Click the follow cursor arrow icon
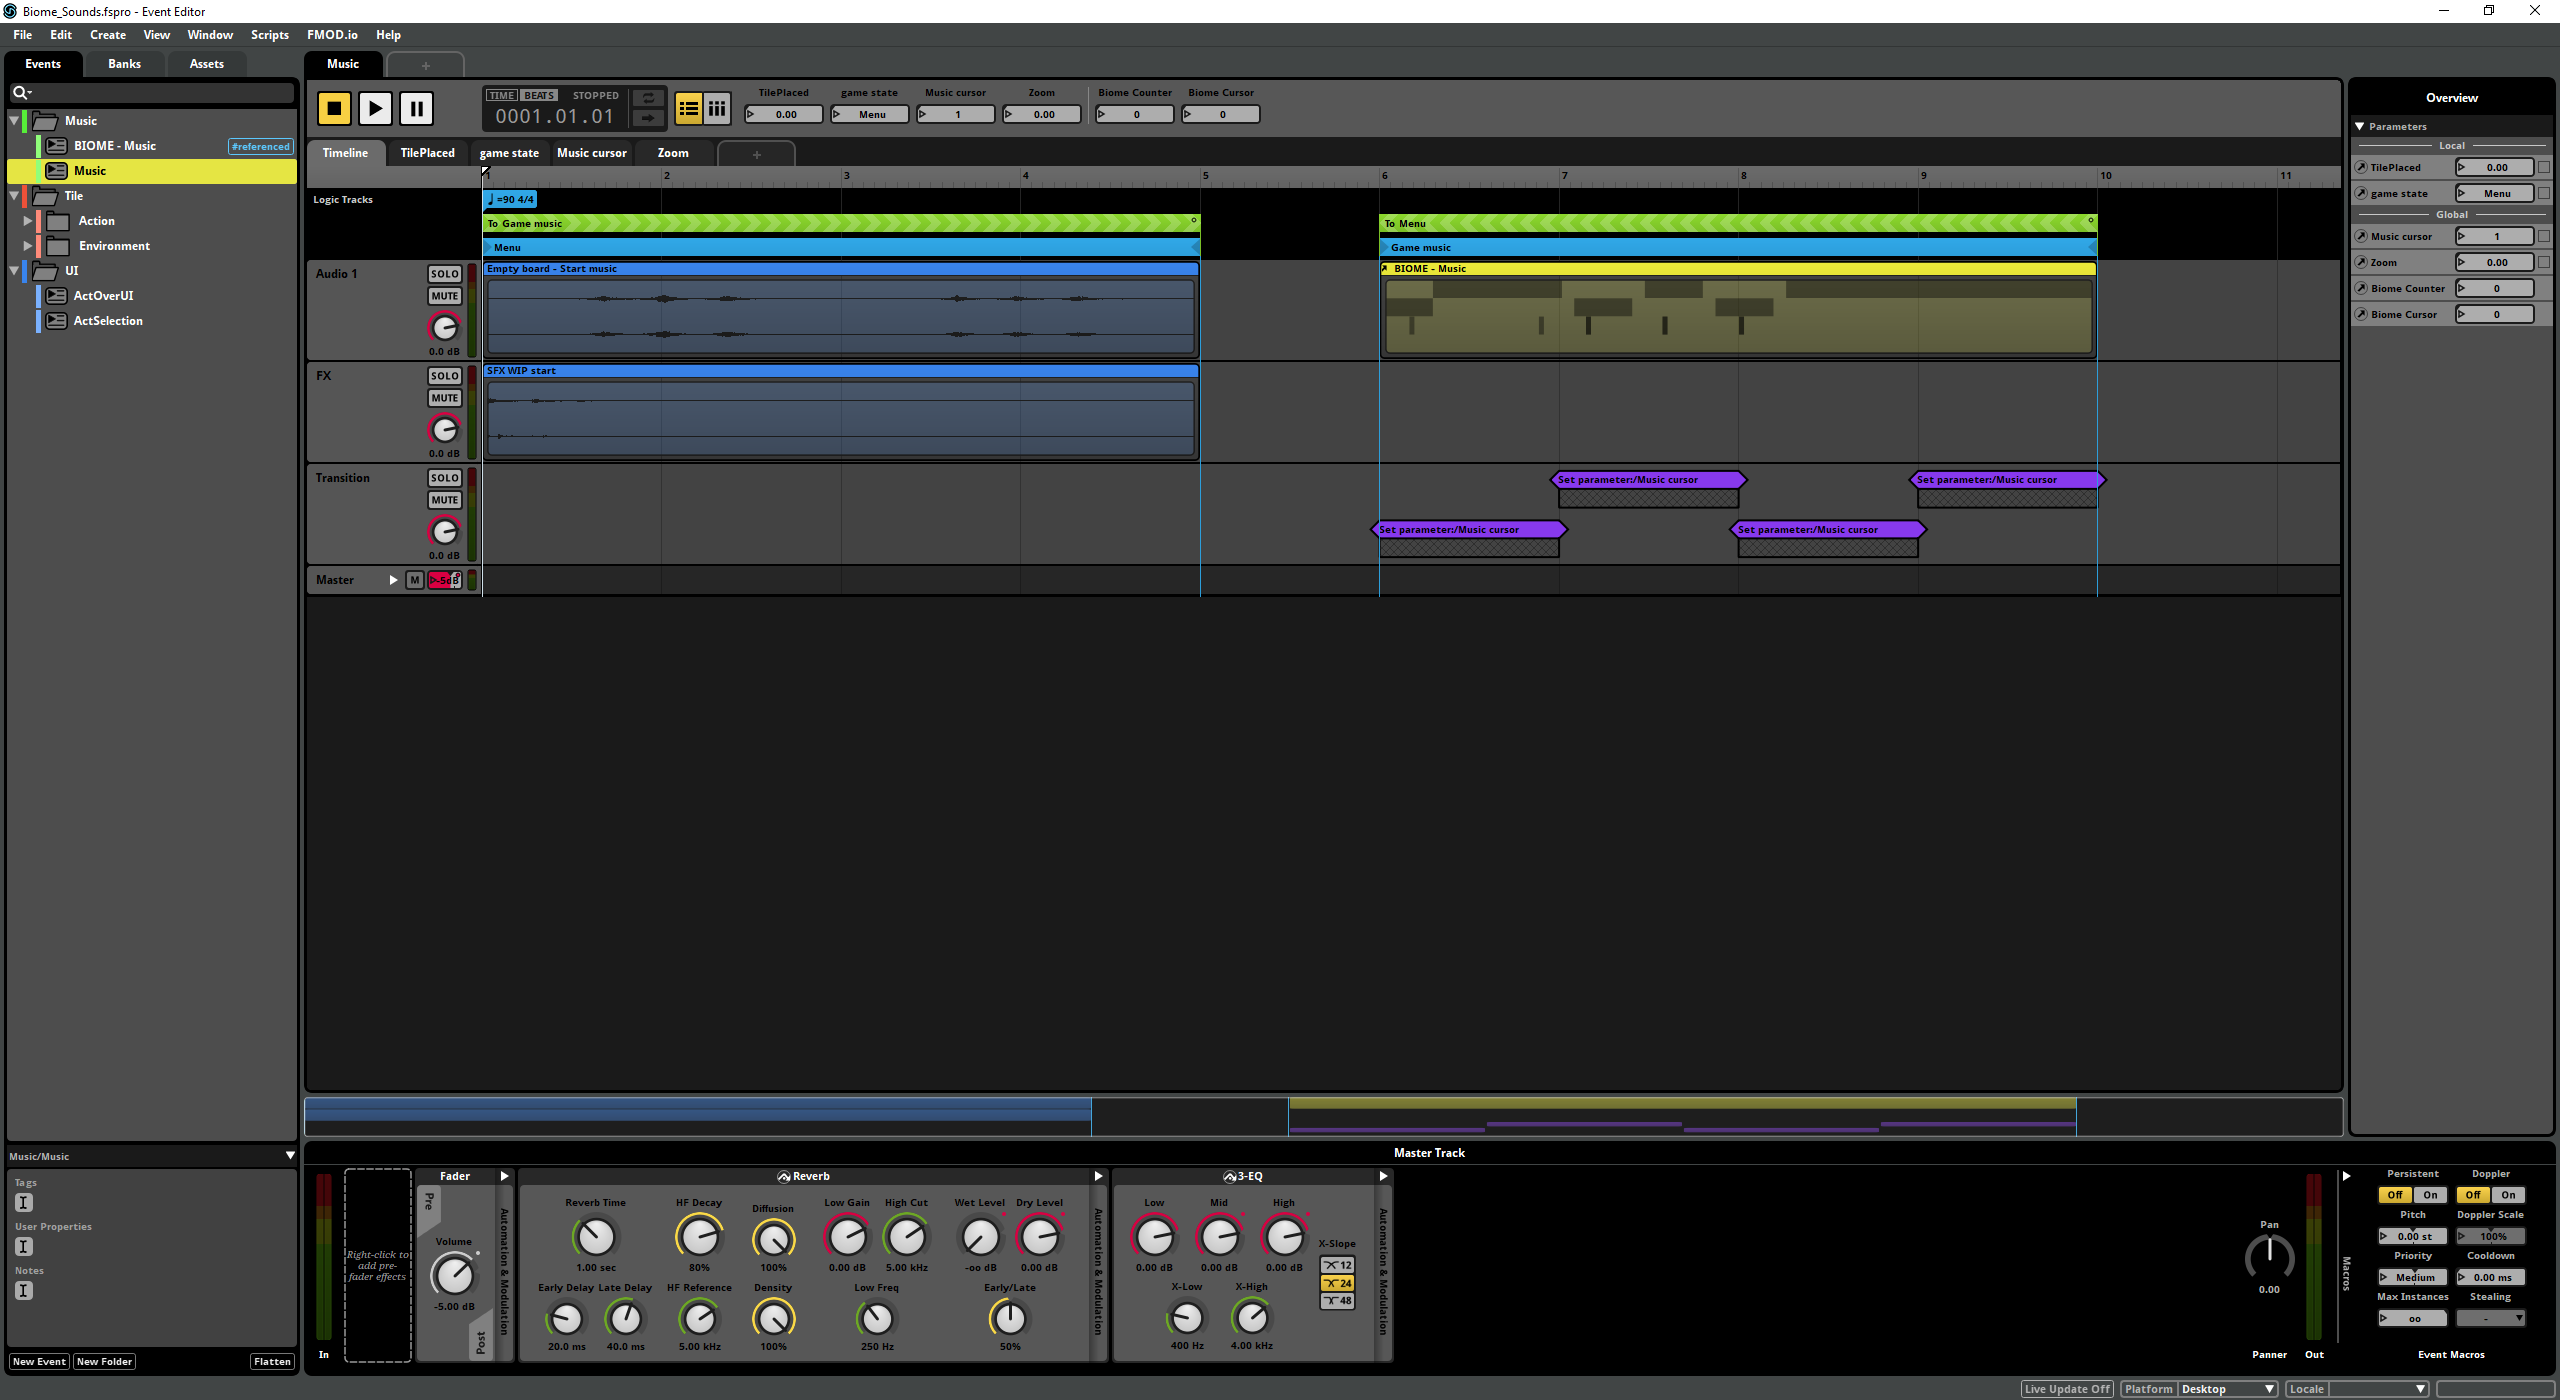Screen dimensions: 2560x1400 648,118
